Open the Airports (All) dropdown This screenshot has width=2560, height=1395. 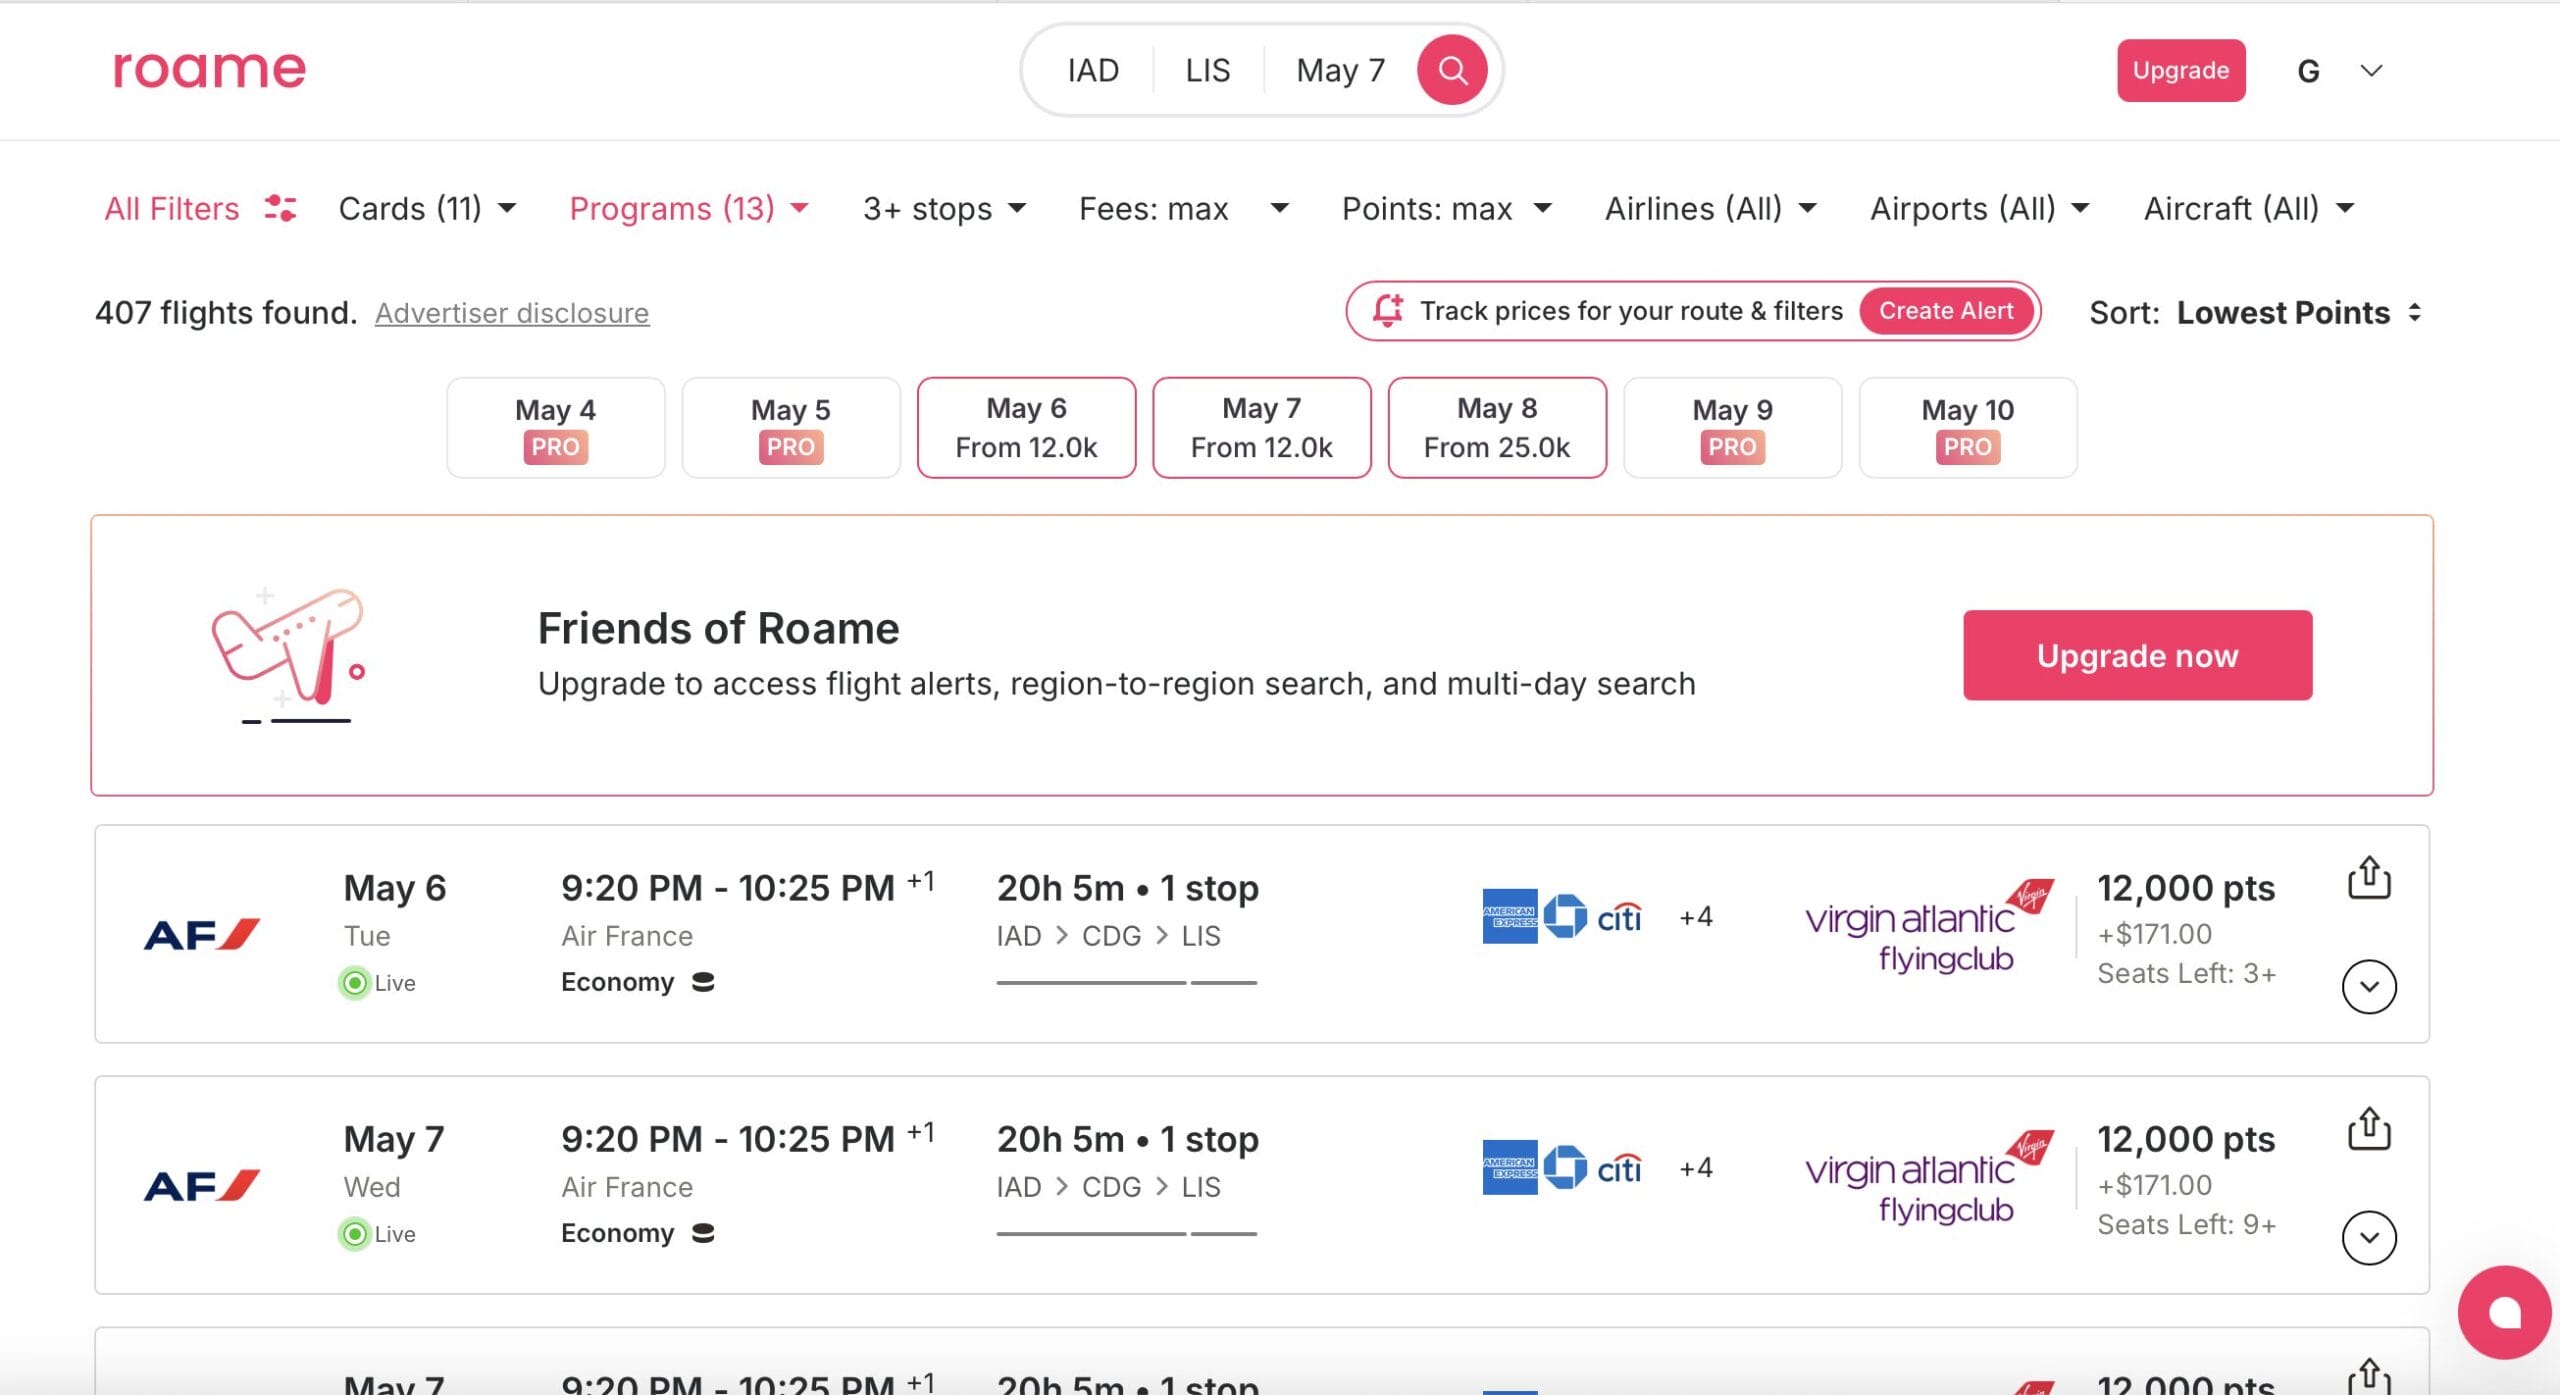point(1980,208)
